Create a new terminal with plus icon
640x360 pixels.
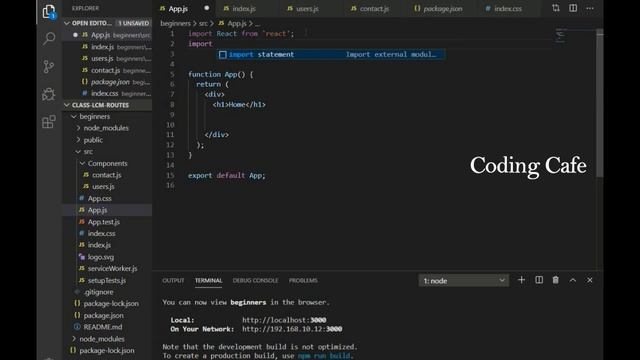click(x=521, y=280)
